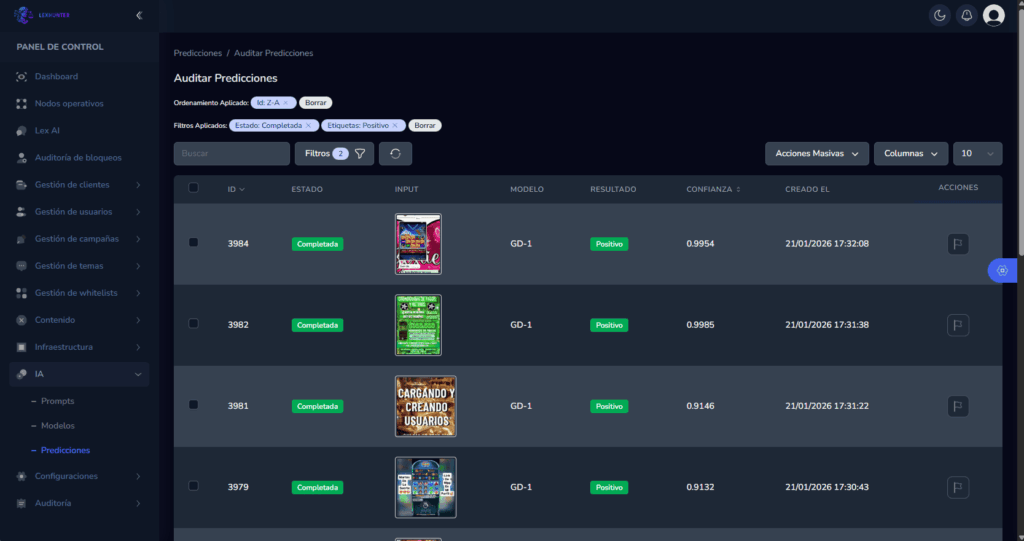The image size is (1024, 541).
Task: Click the Buscar search field
Action: (231, 153)
